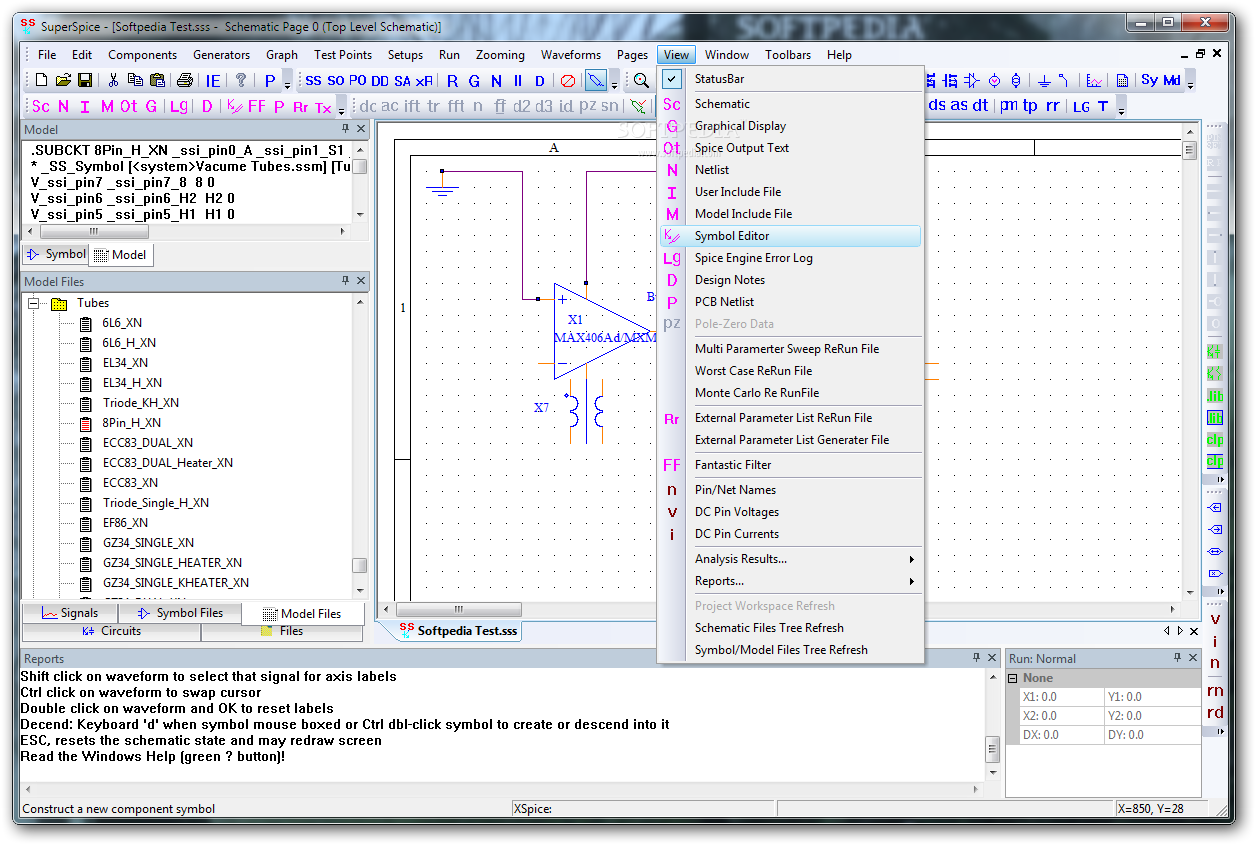Toggle auto-hide pin on Reports panel

point(977,658)
